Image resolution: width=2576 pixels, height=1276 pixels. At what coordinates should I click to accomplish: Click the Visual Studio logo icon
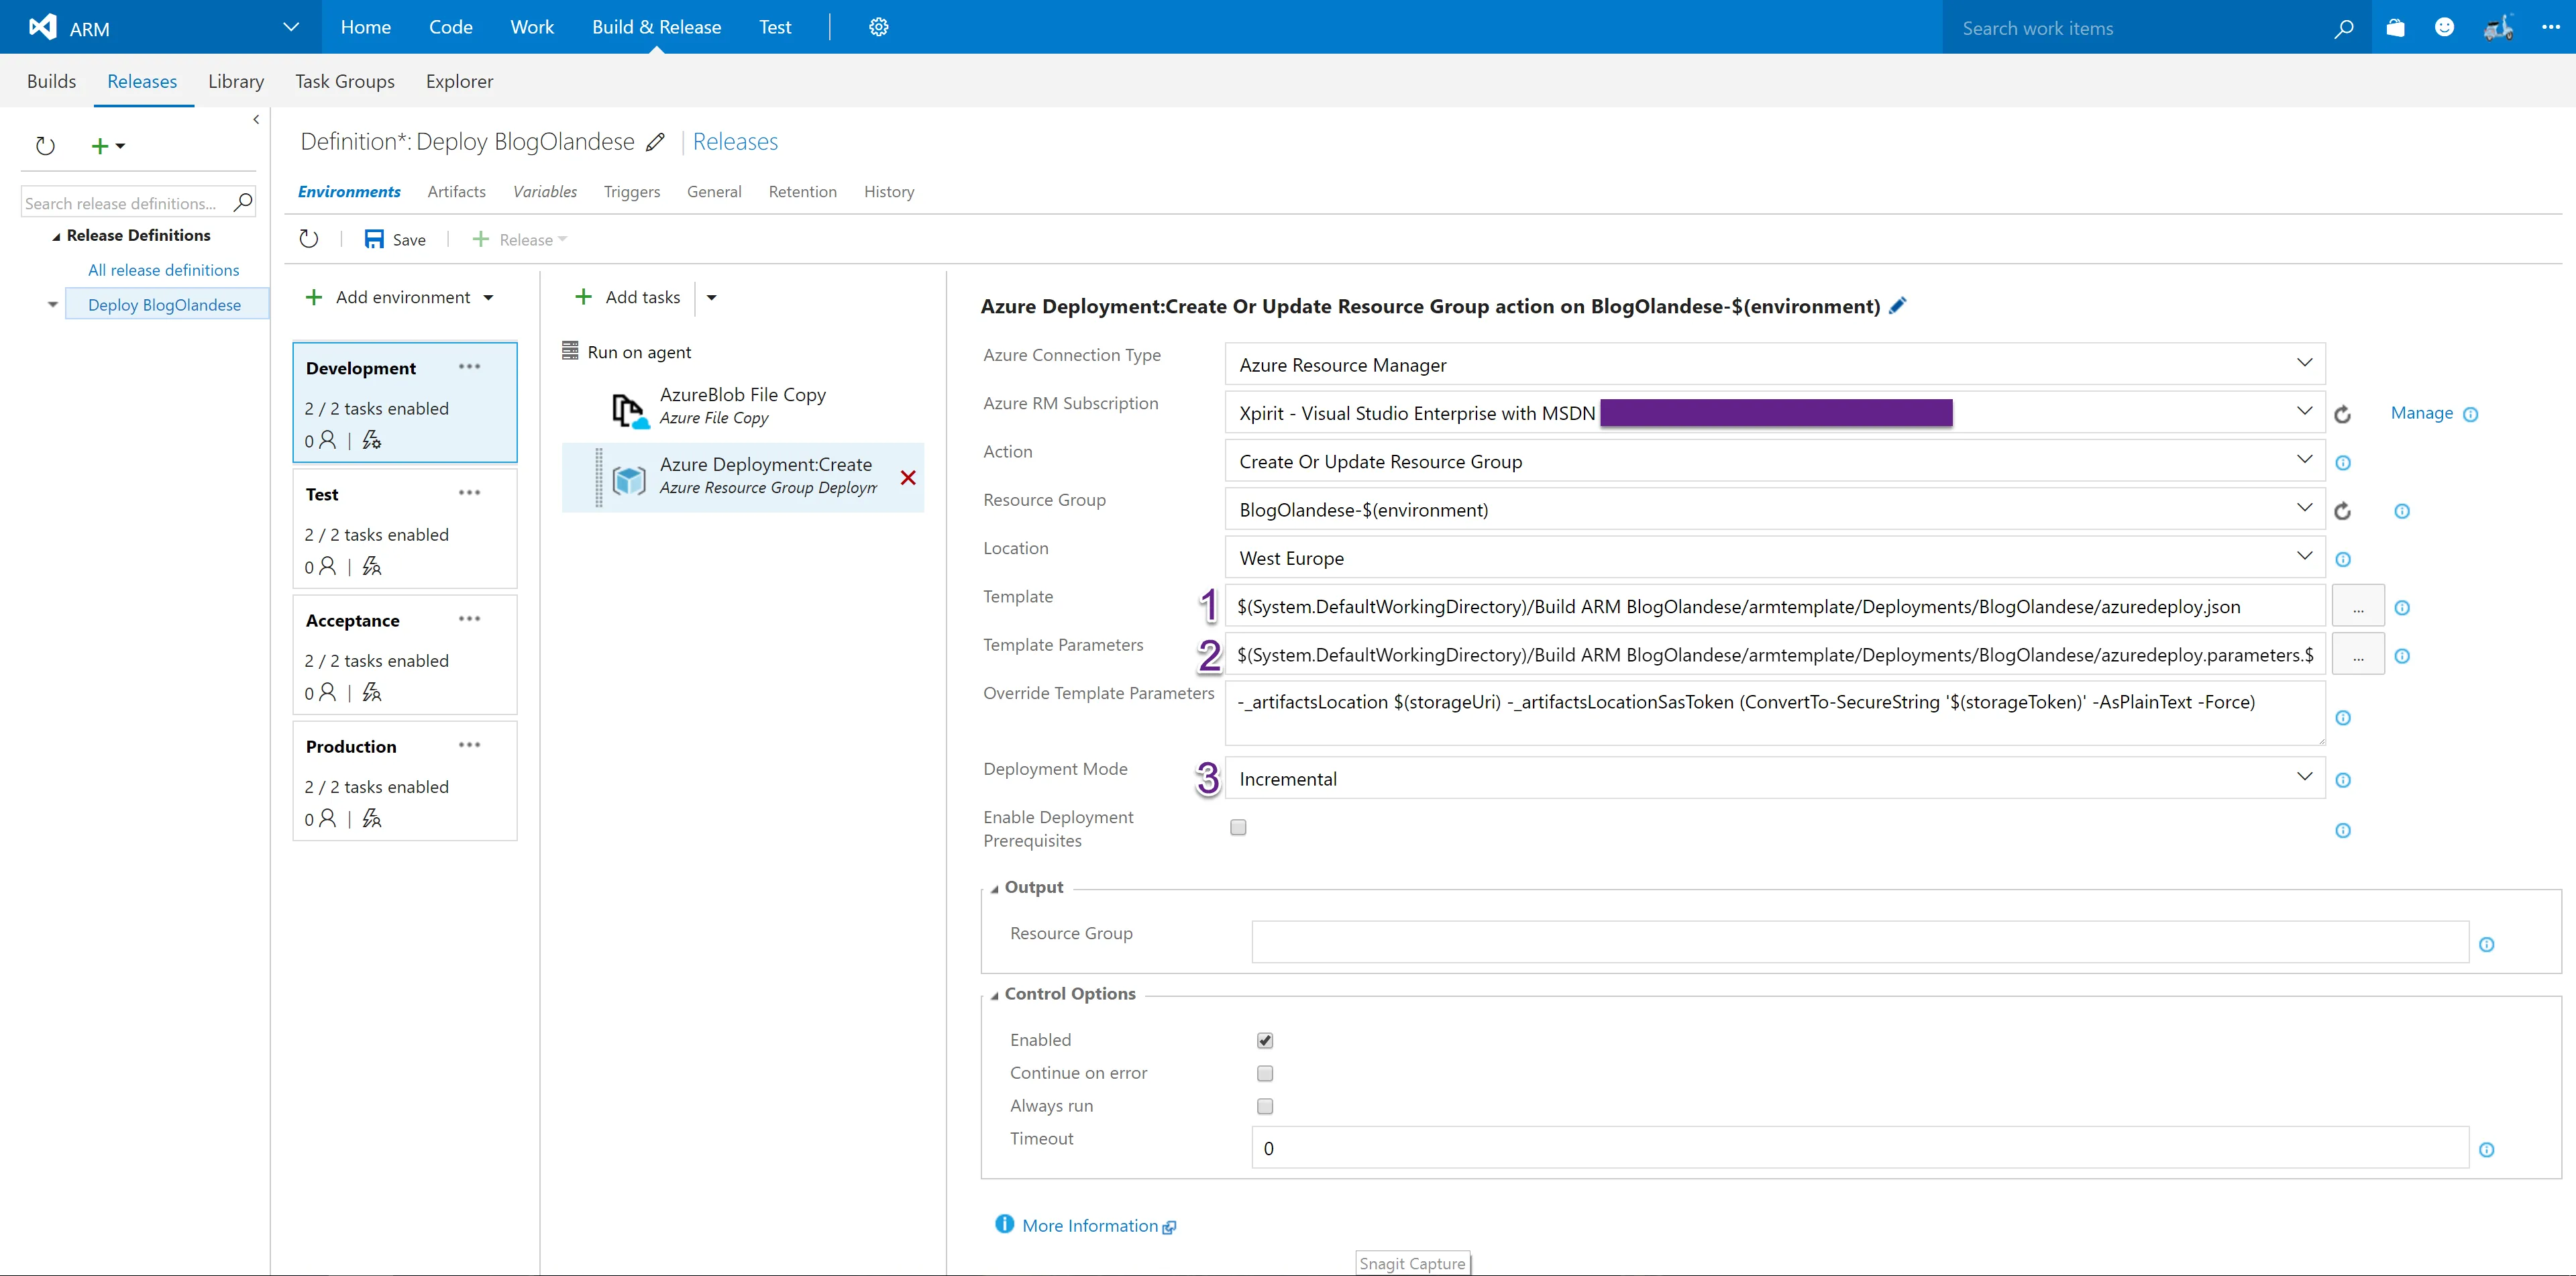[x=43, y=27]
